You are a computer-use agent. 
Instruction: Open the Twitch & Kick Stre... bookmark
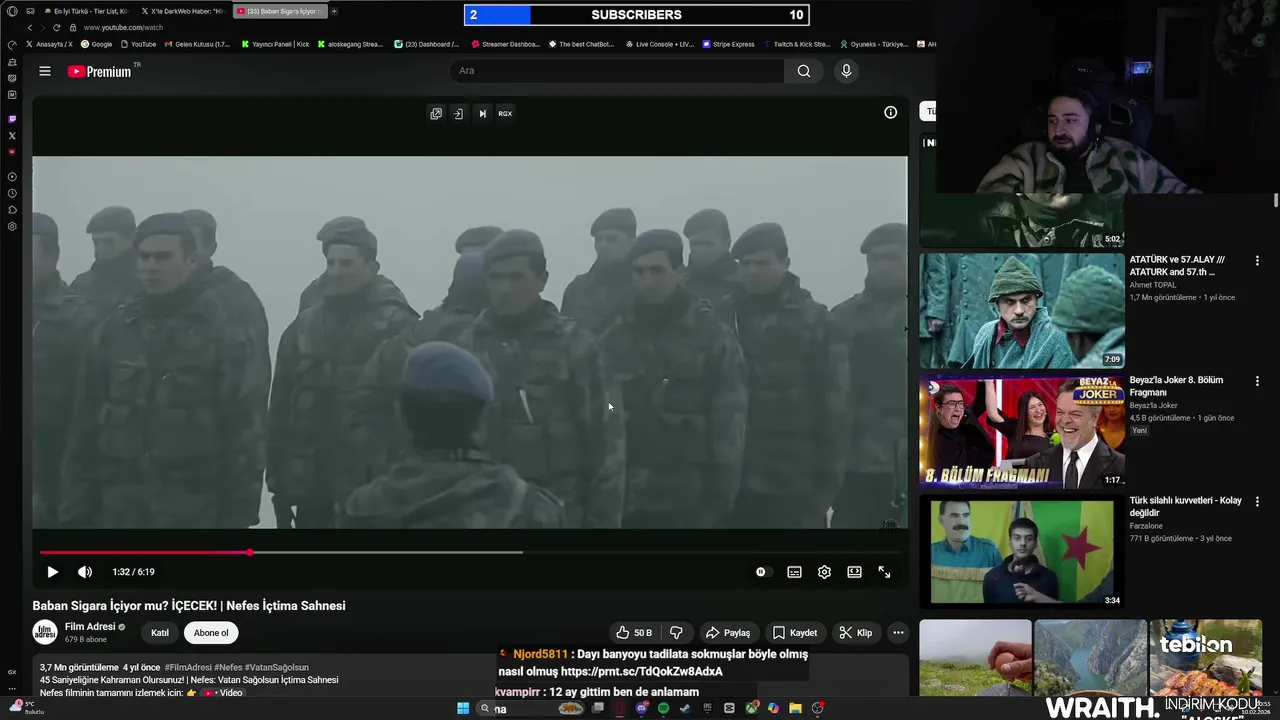click(796, 44)
